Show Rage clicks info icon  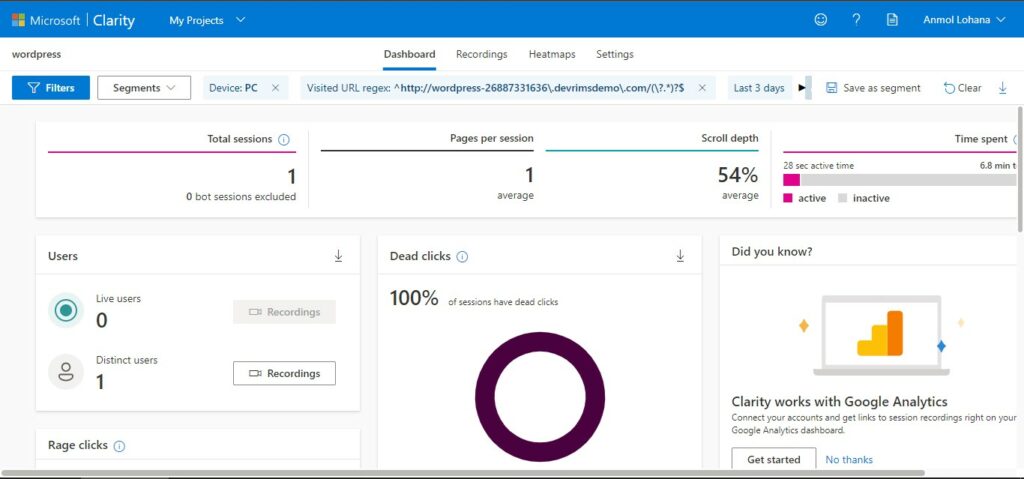120,446
